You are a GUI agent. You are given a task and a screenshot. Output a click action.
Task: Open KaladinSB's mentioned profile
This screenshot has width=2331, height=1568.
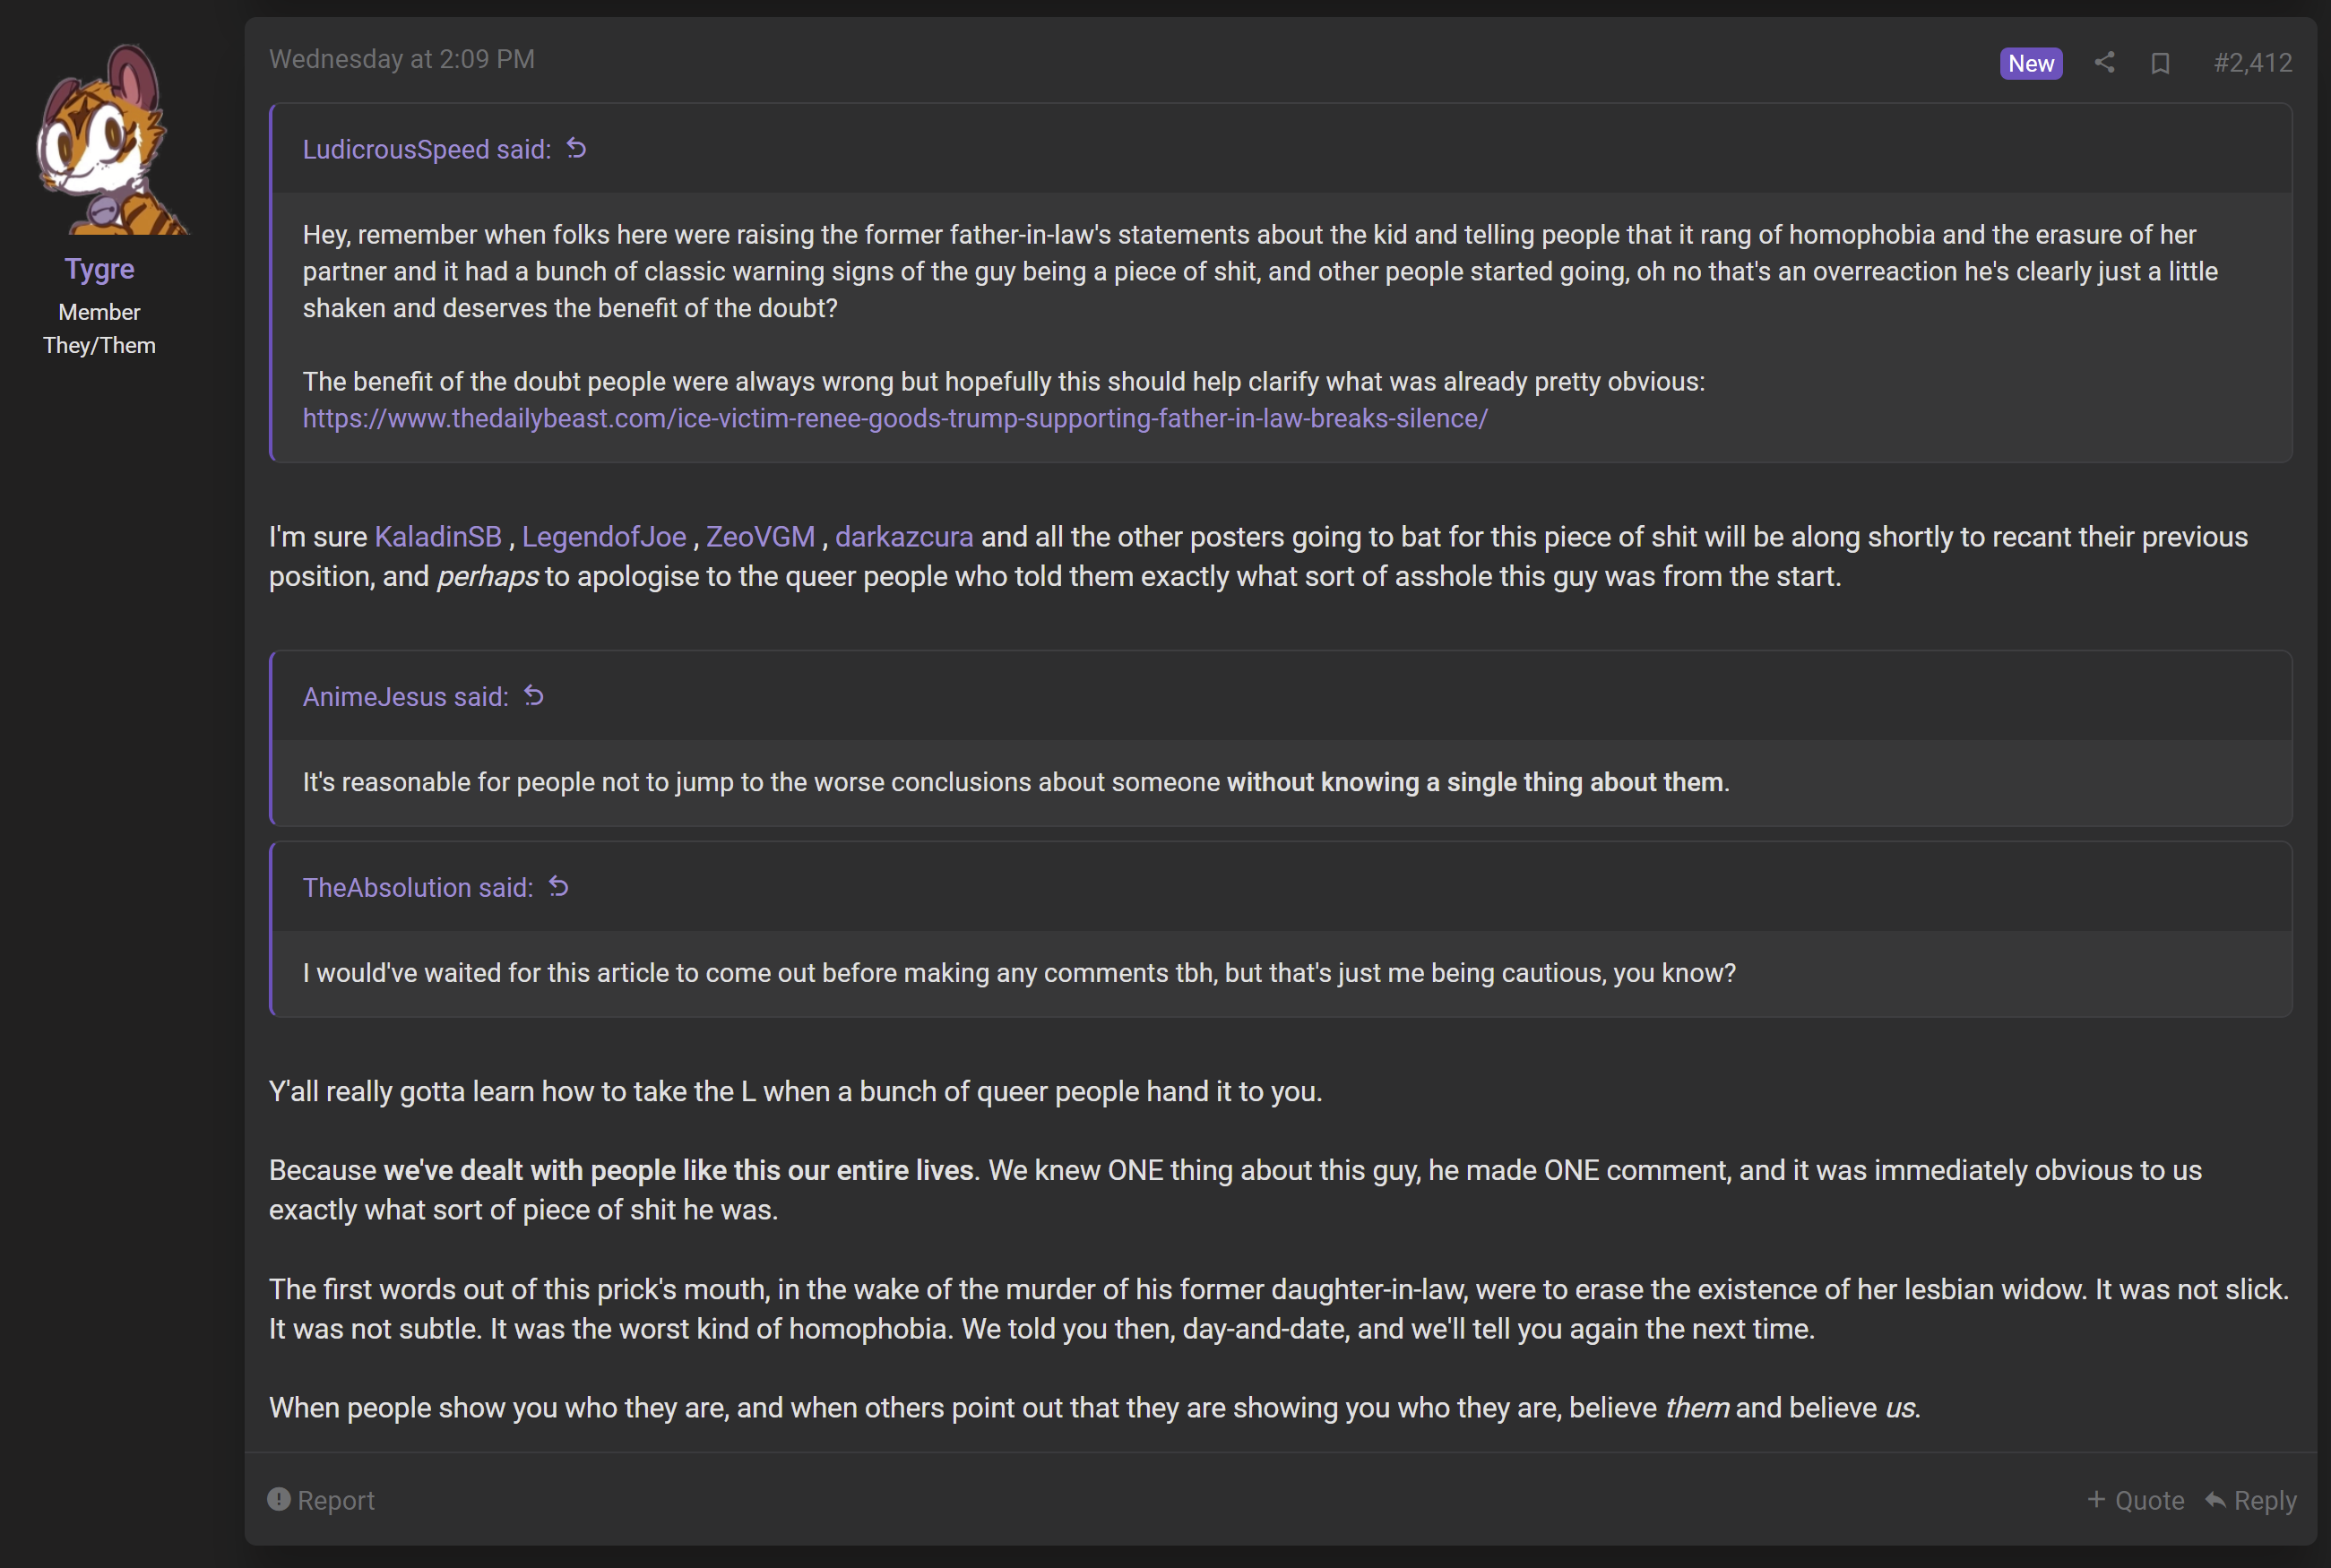438,537
